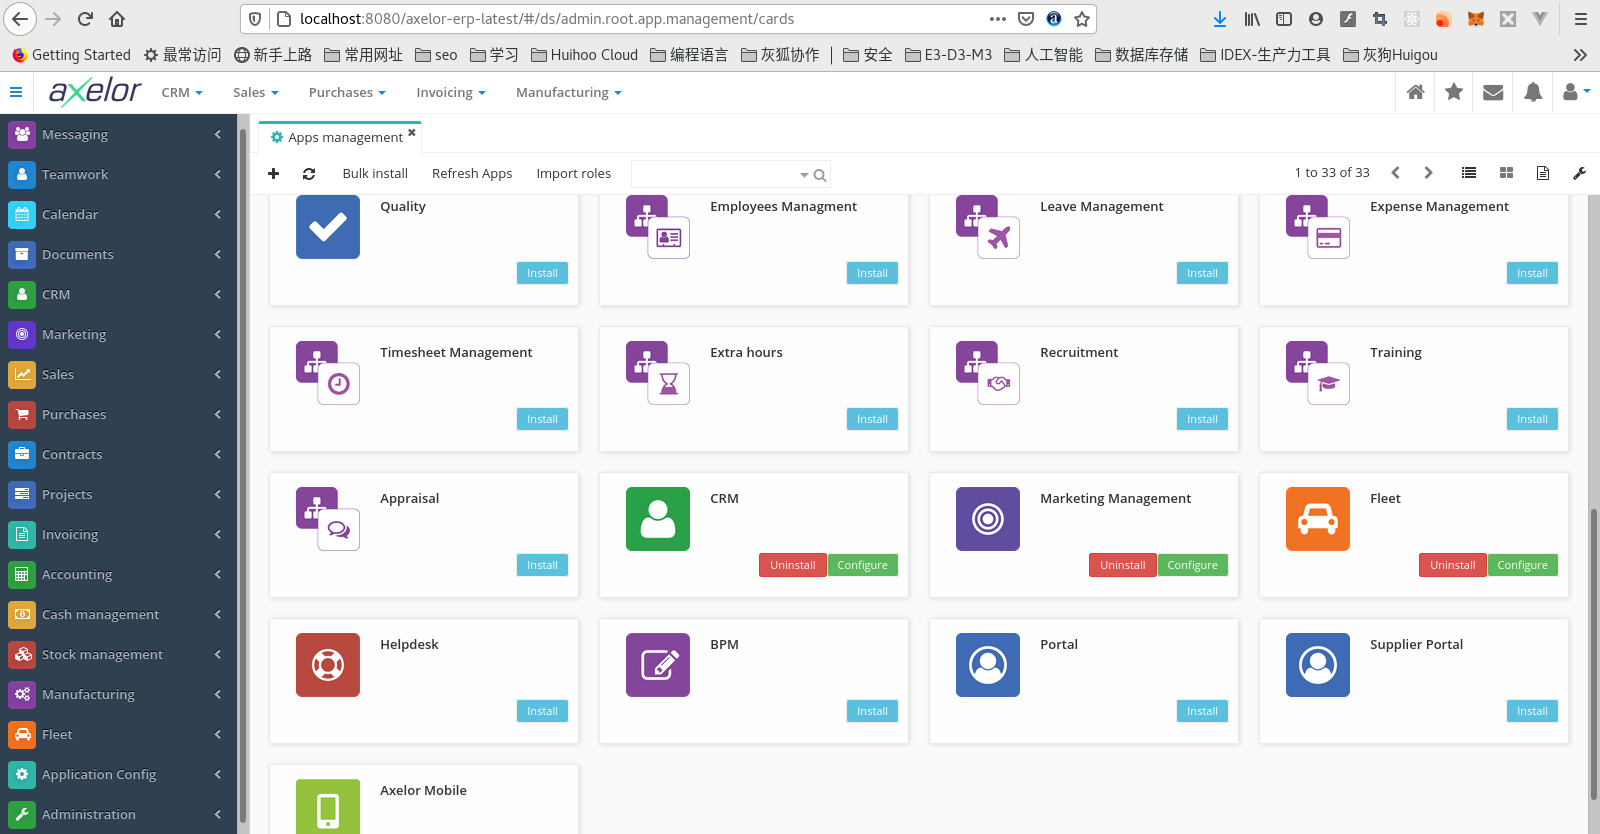This screenshot has width=1600, height=834.
Task: Switch to list view icon
Action: point(1468,173)
